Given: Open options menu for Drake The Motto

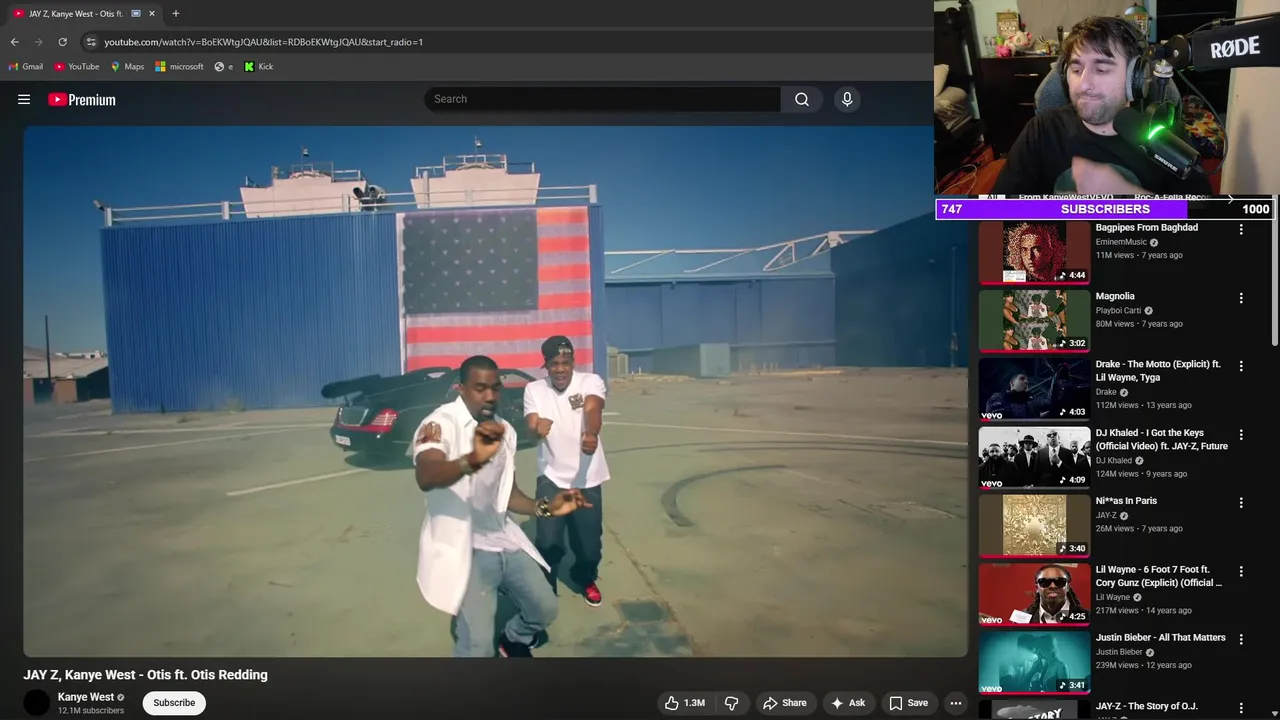Looking at the screenshot, I should 1241,366.
